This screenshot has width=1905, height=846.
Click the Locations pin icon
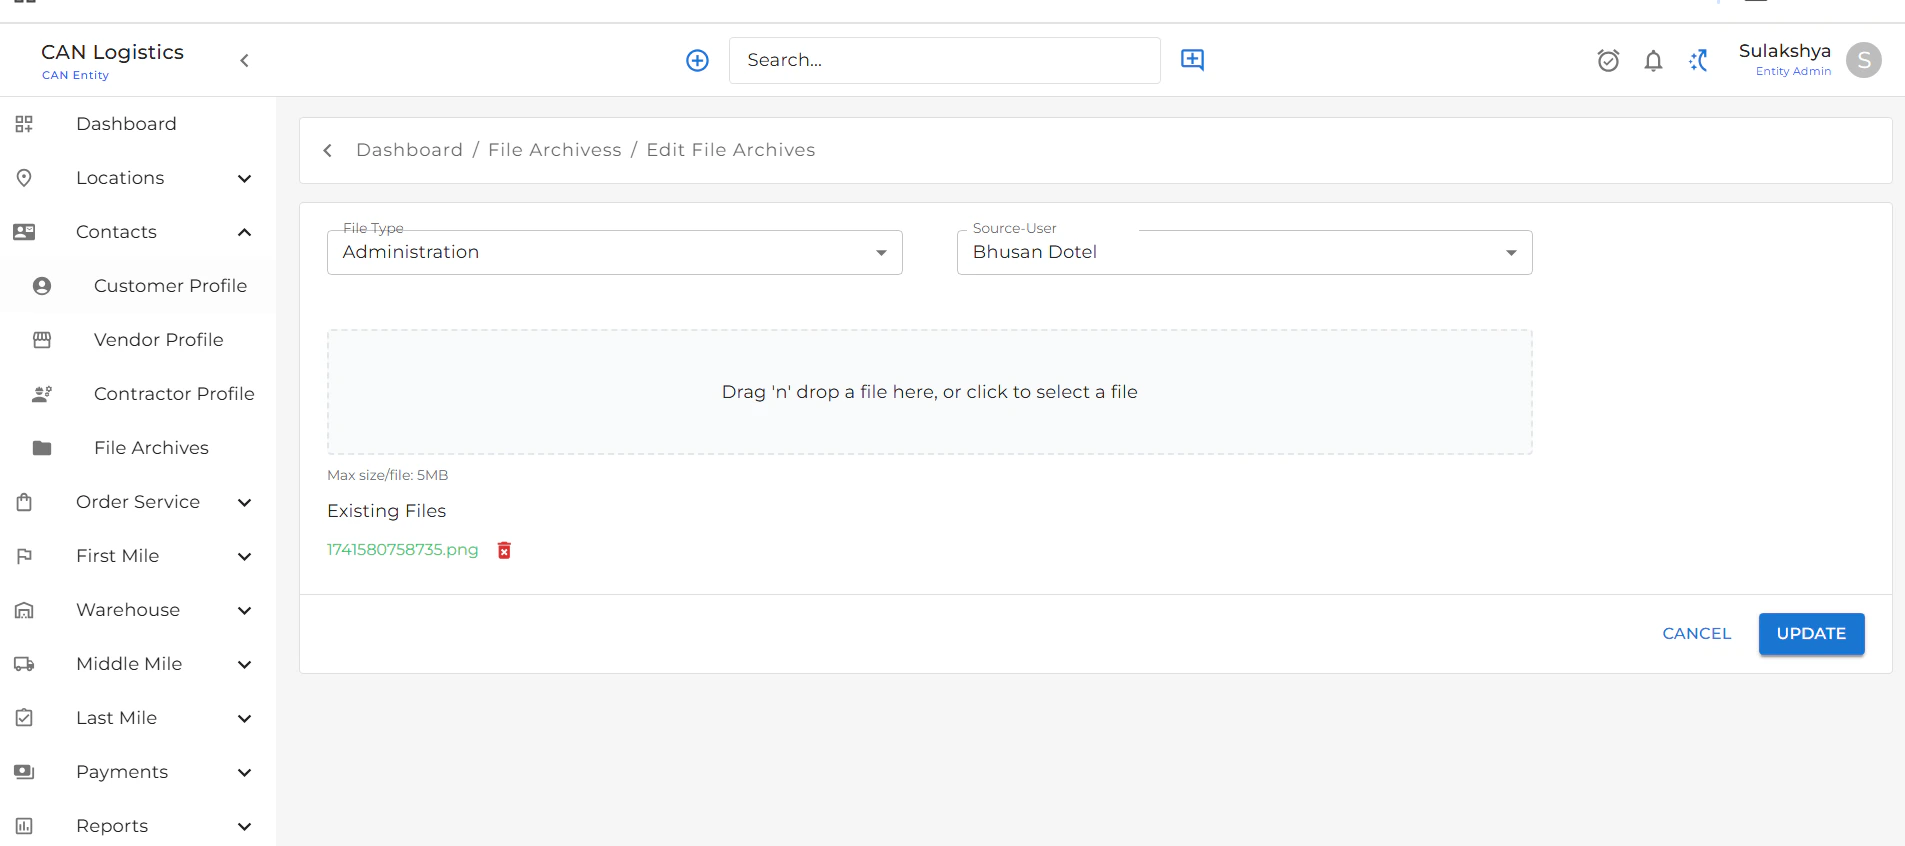(x=24, y=178)
